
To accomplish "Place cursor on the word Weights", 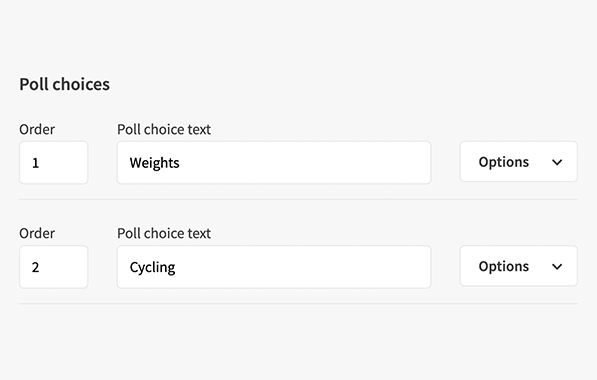I will click(154, 163).
